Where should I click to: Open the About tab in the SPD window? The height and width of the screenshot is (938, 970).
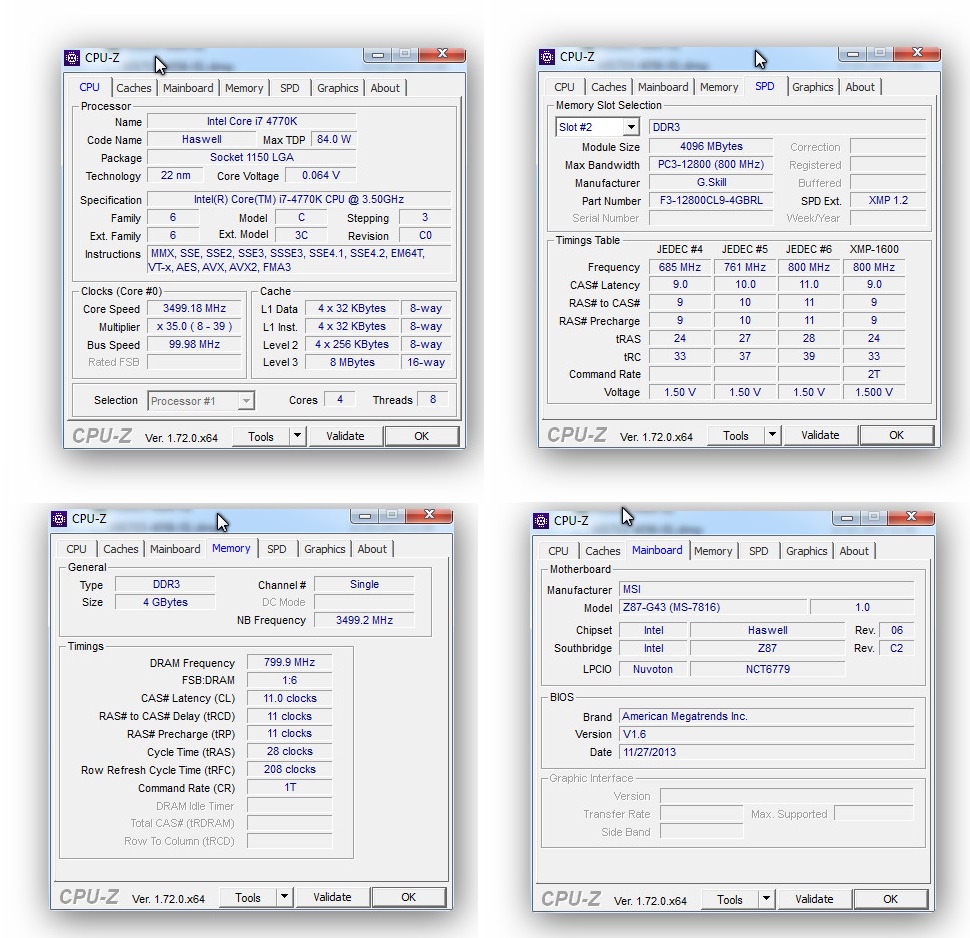coord(860,87)
